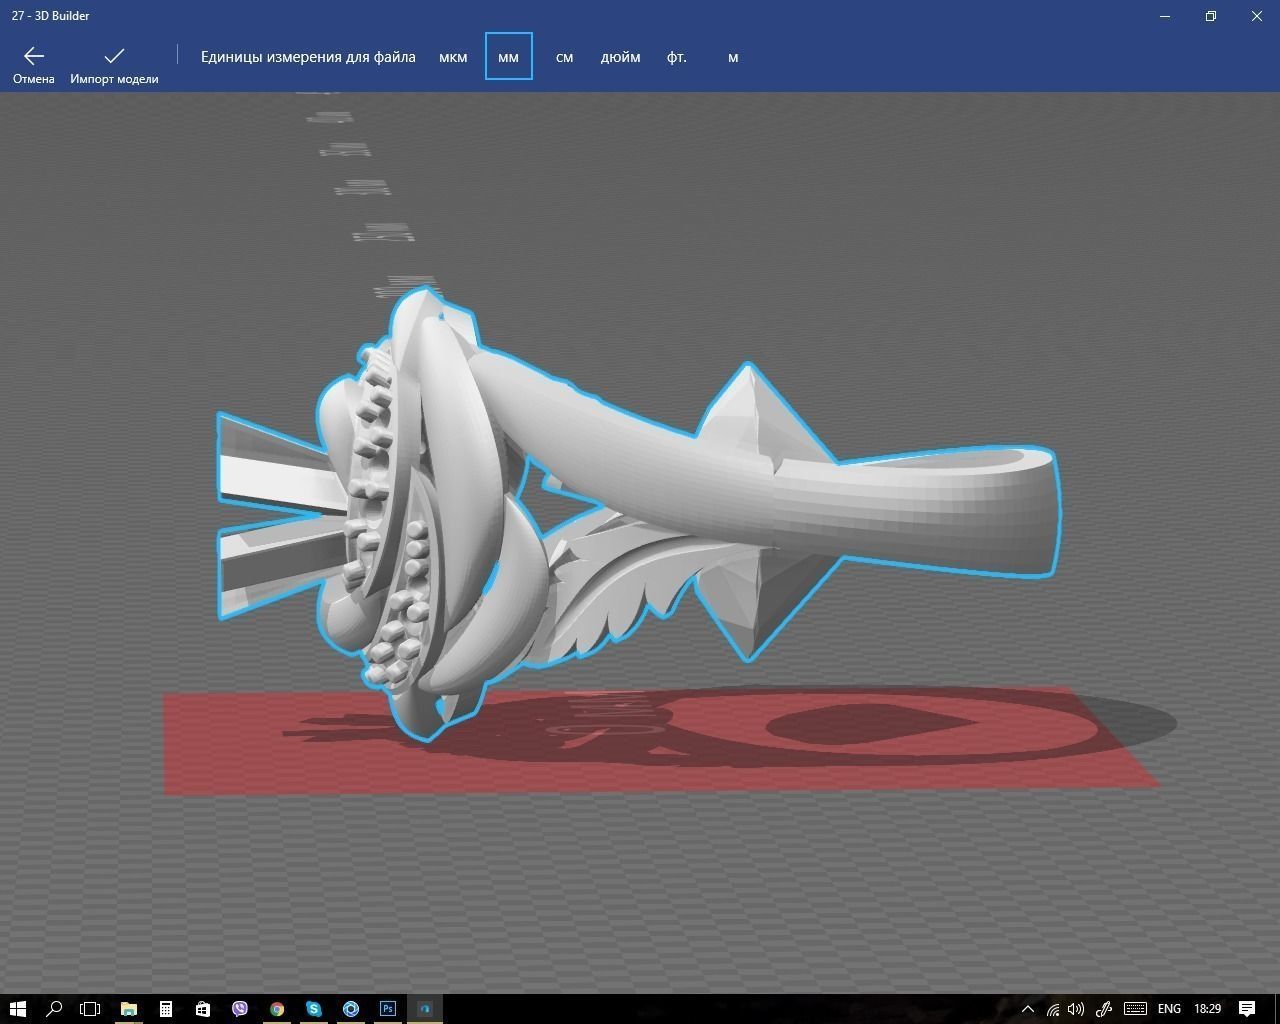Switch to Chrome on taskbar
Image resolution: width=1280 pixels, height=1024 pixels.
(276, 1008)
